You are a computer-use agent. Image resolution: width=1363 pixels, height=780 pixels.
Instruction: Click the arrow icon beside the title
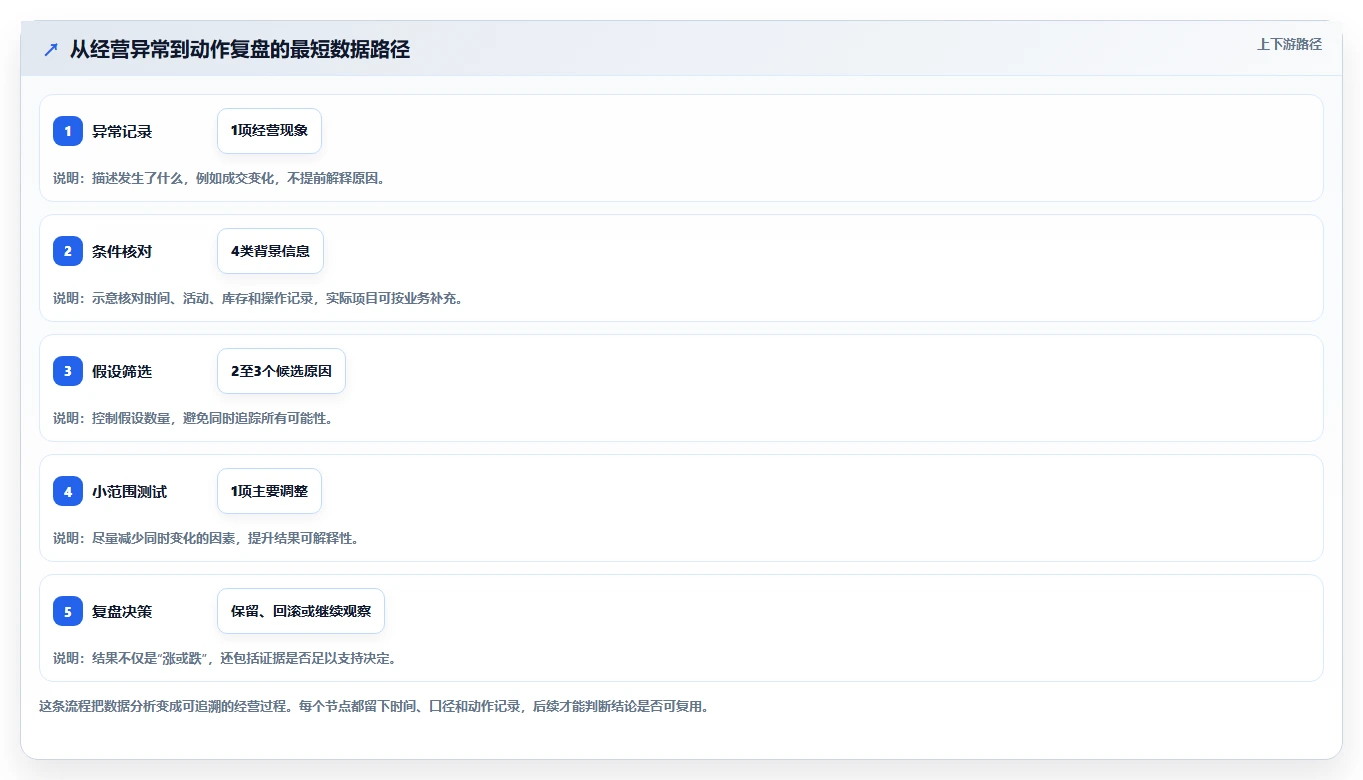point(51,50)
